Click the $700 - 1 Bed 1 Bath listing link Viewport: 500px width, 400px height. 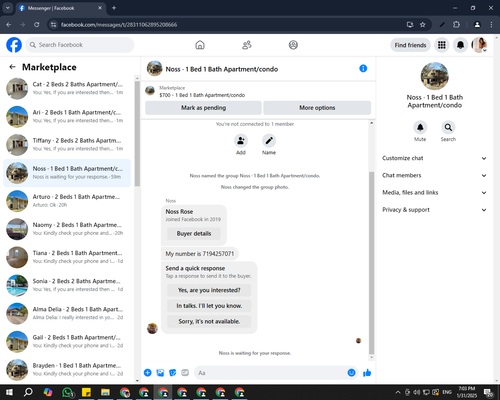202,95
